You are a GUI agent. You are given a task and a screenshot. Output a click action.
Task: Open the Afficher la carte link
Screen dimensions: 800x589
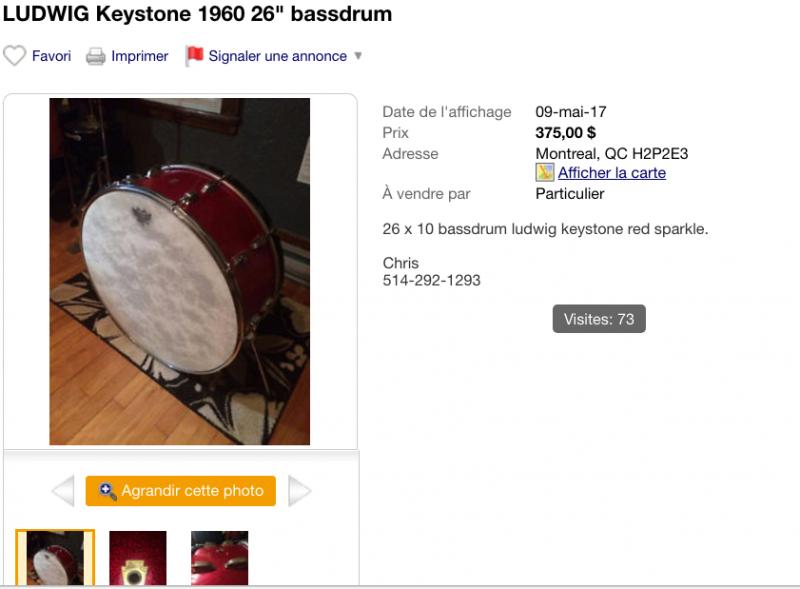click(x=611, y=173)
